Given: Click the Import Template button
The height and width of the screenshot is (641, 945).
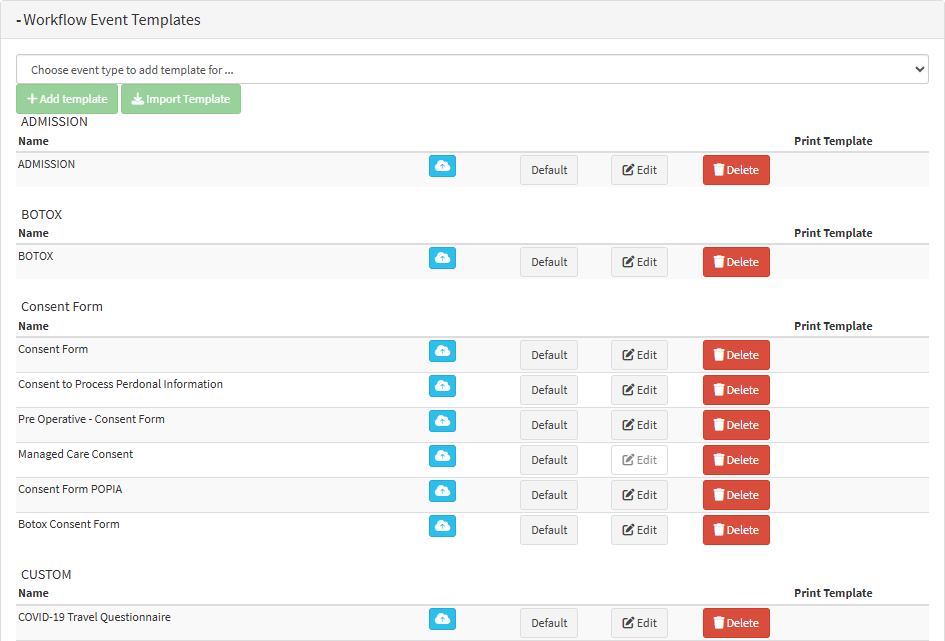Looking at the screenshot, I should point(181,99).
